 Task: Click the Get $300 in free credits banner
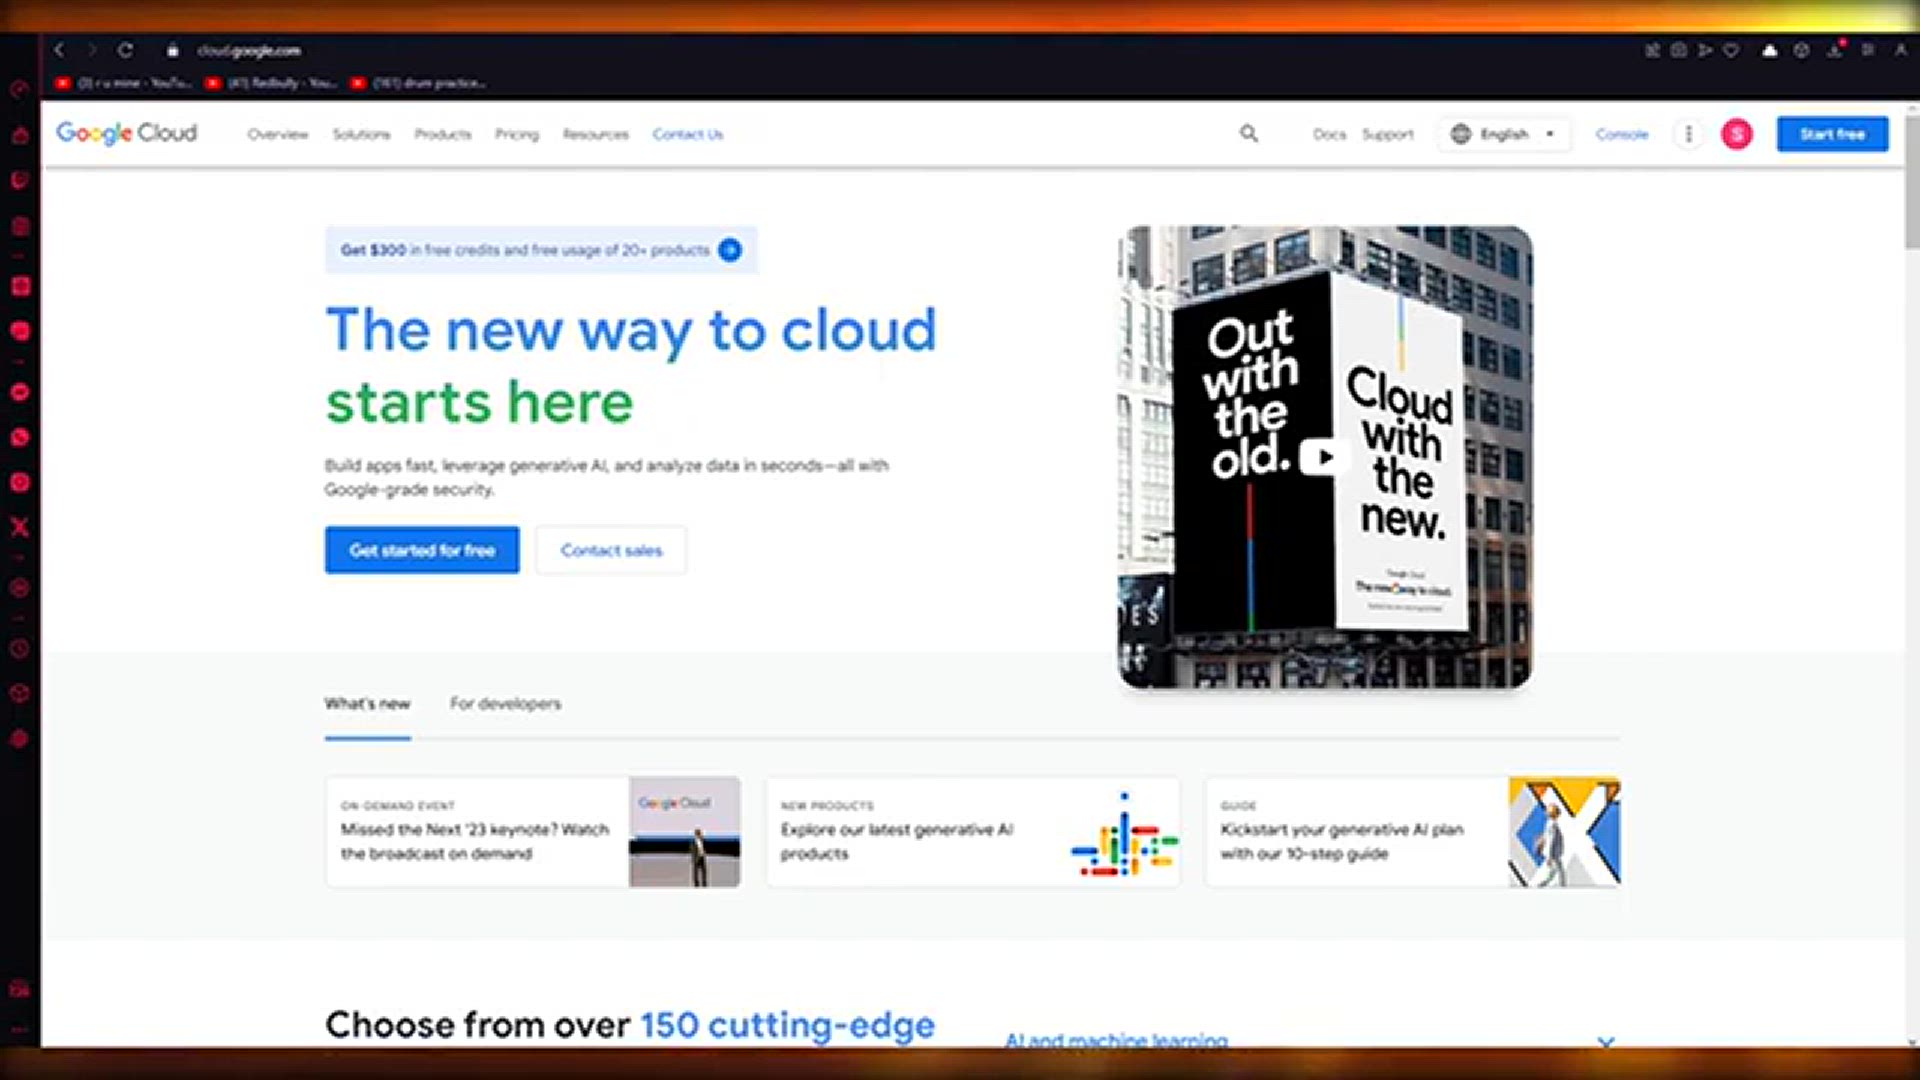(541, 250)
